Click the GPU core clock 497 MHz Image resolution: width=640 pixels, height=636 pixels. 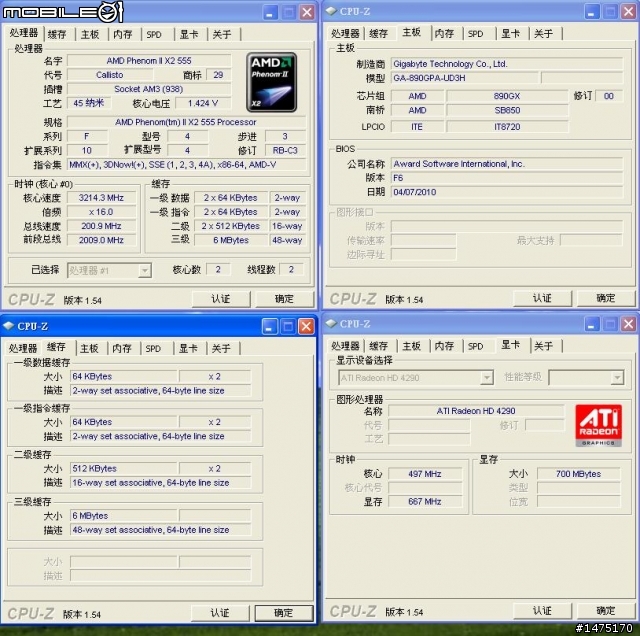pyautogui.click(x=425, y=474)
